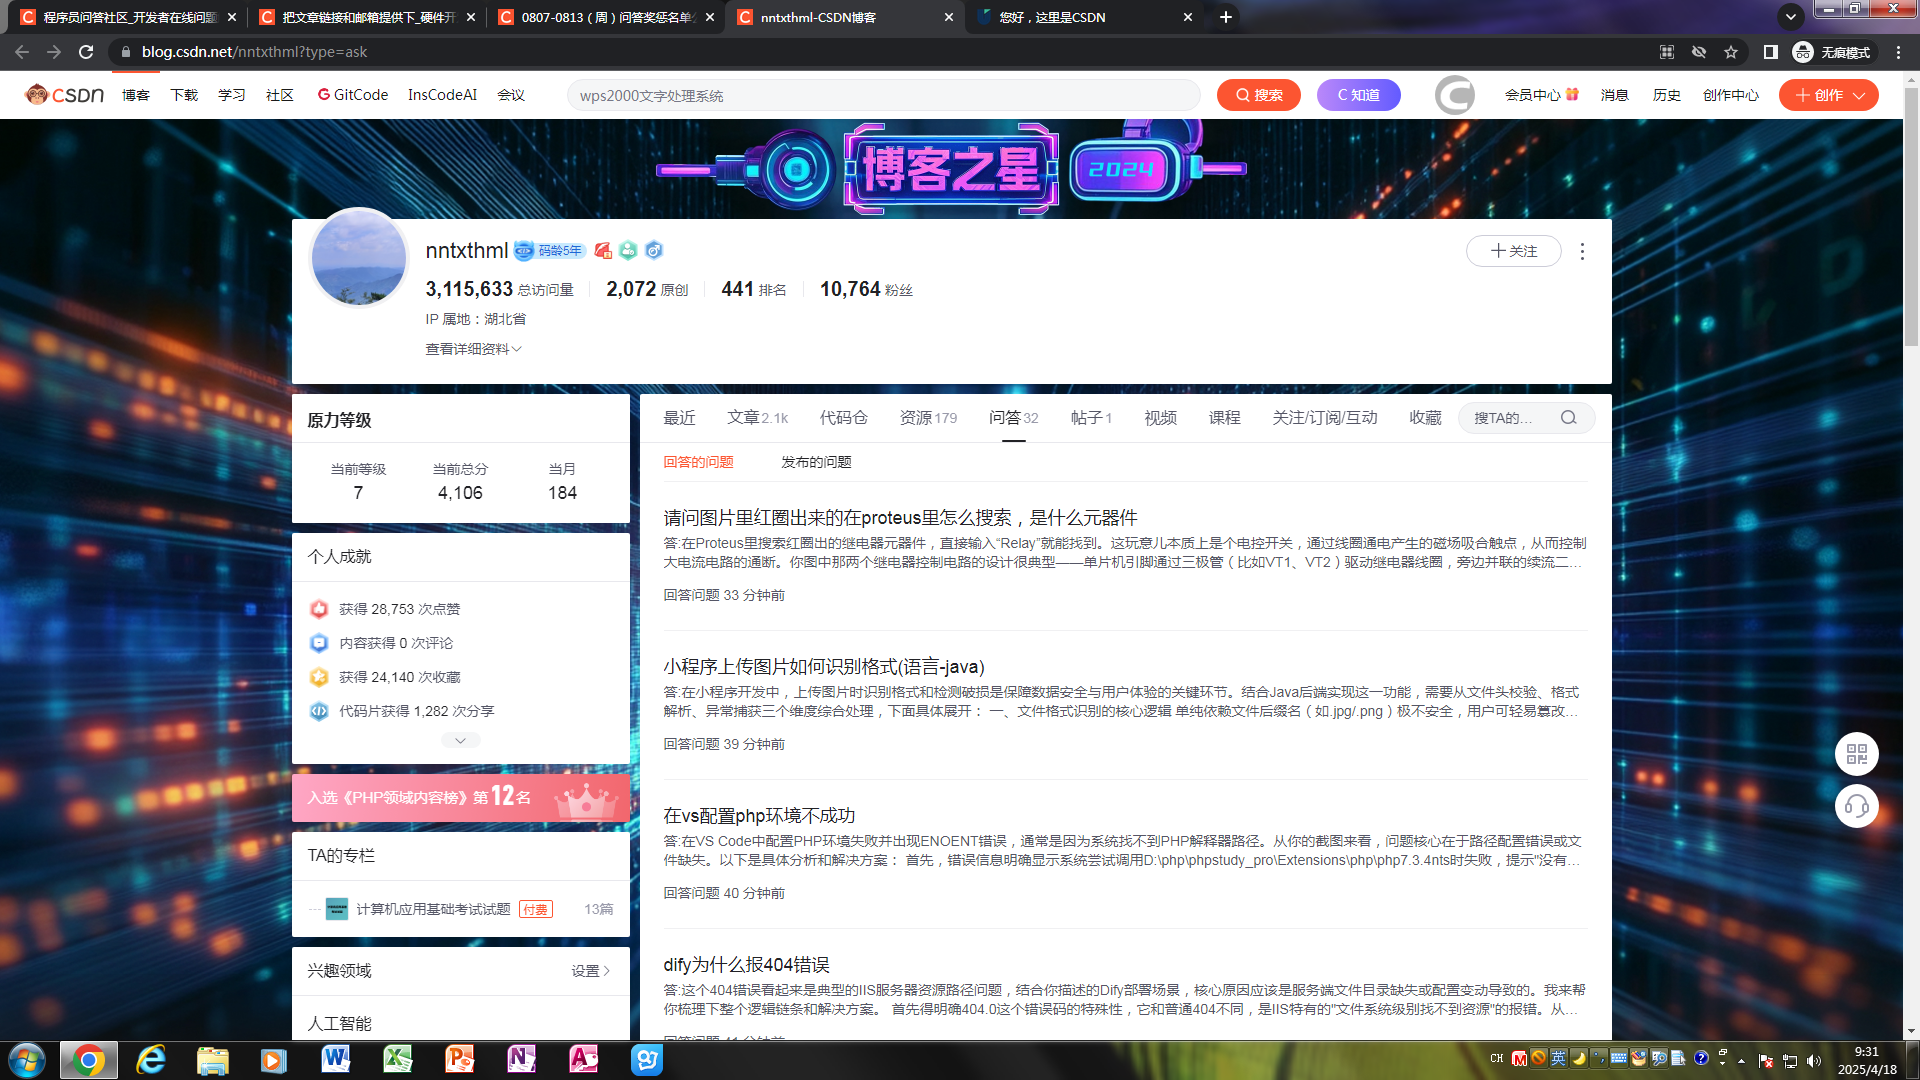1920x1080 pixels.
Task: Focus the CSDN search input field
Action: [x=884, y=95]
